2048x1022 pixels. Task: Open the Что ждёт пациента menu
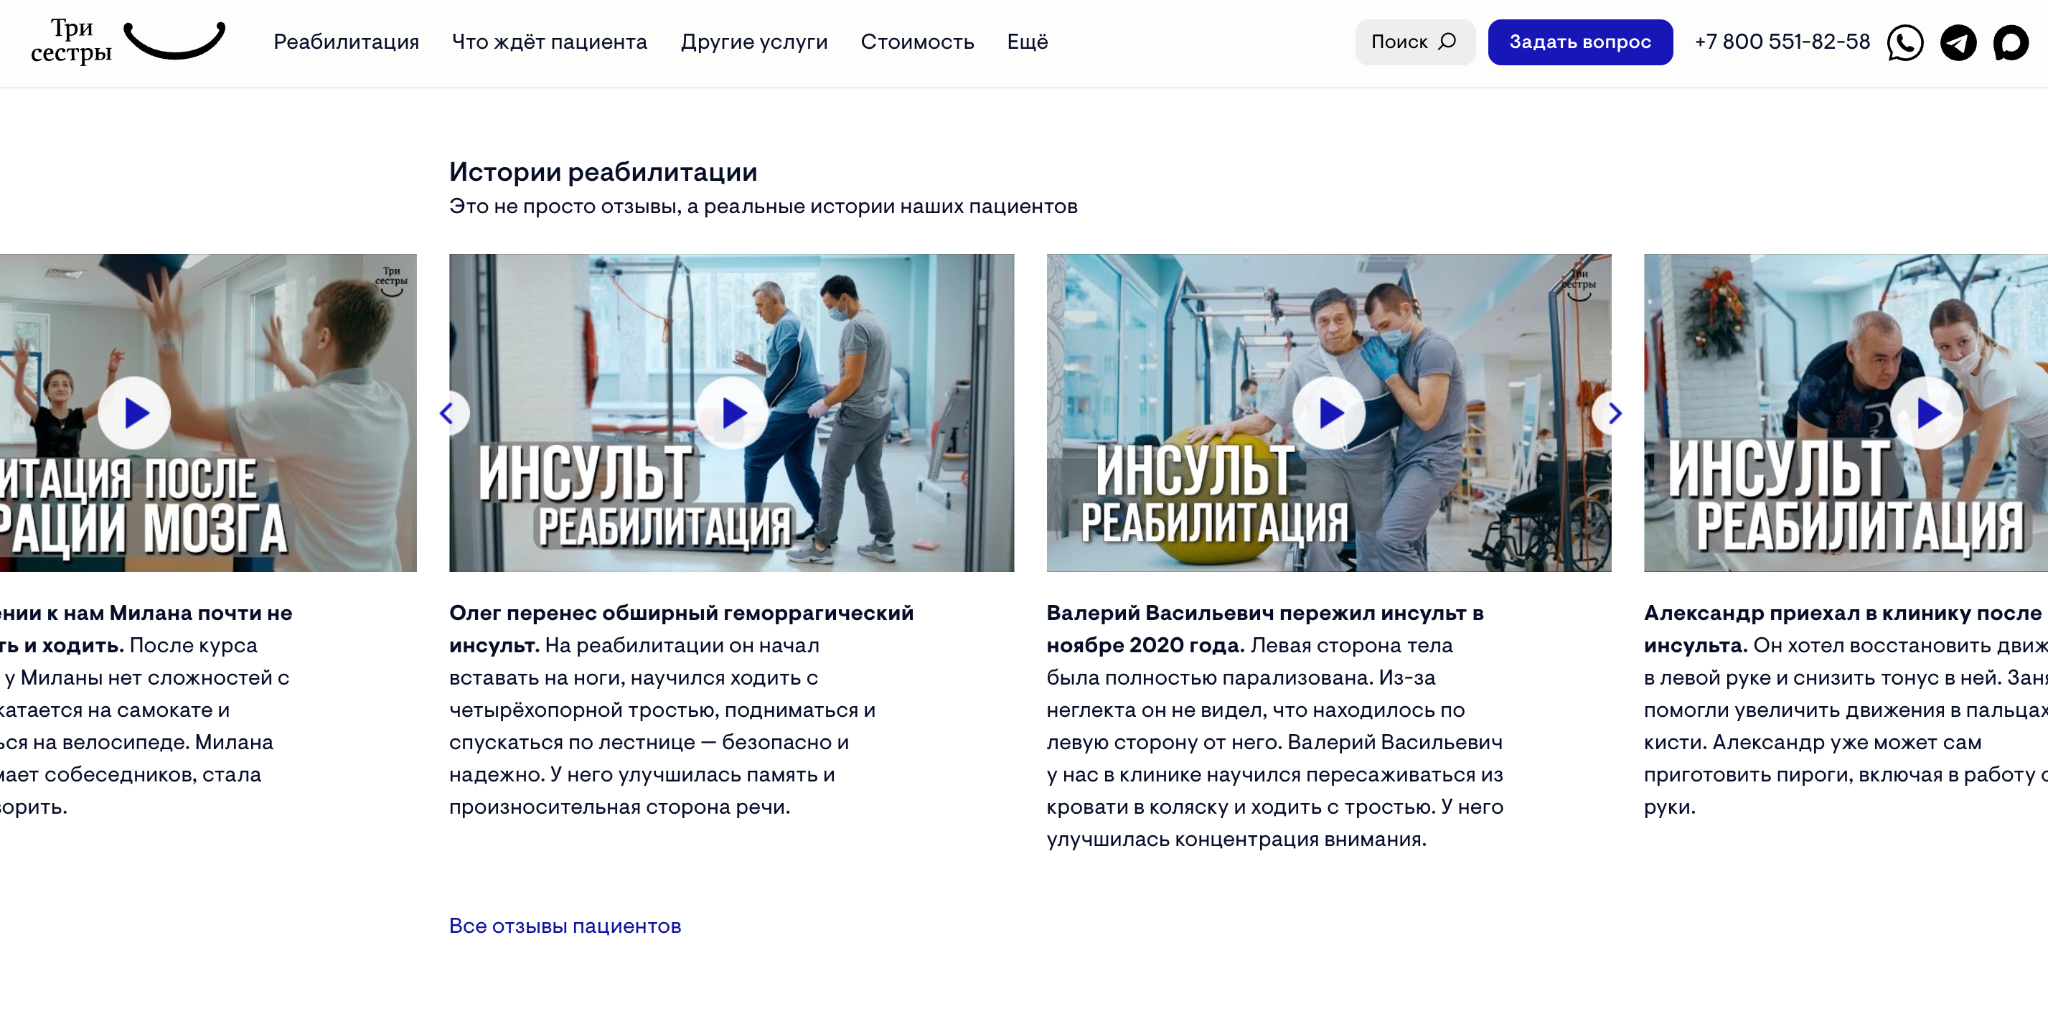(550, 42)
